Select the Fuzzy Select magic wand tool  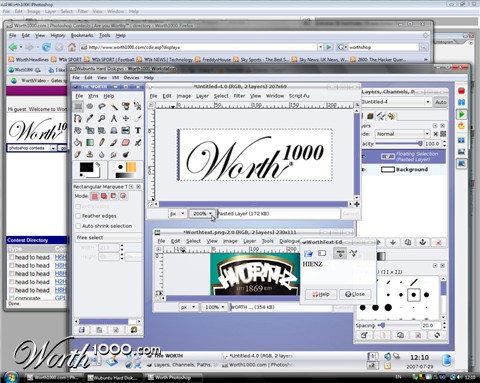114,106
